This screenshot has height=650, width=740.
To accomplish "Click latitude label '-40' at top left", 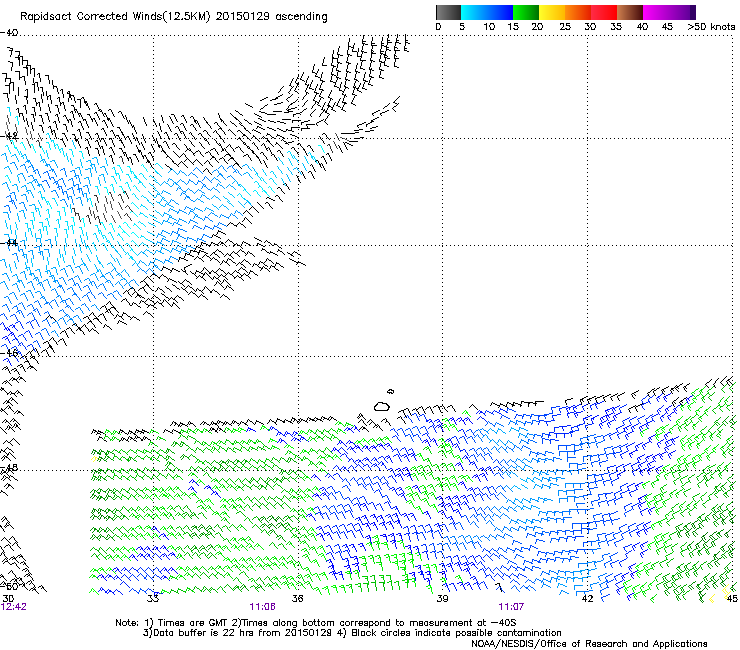I will click(9, 33).
